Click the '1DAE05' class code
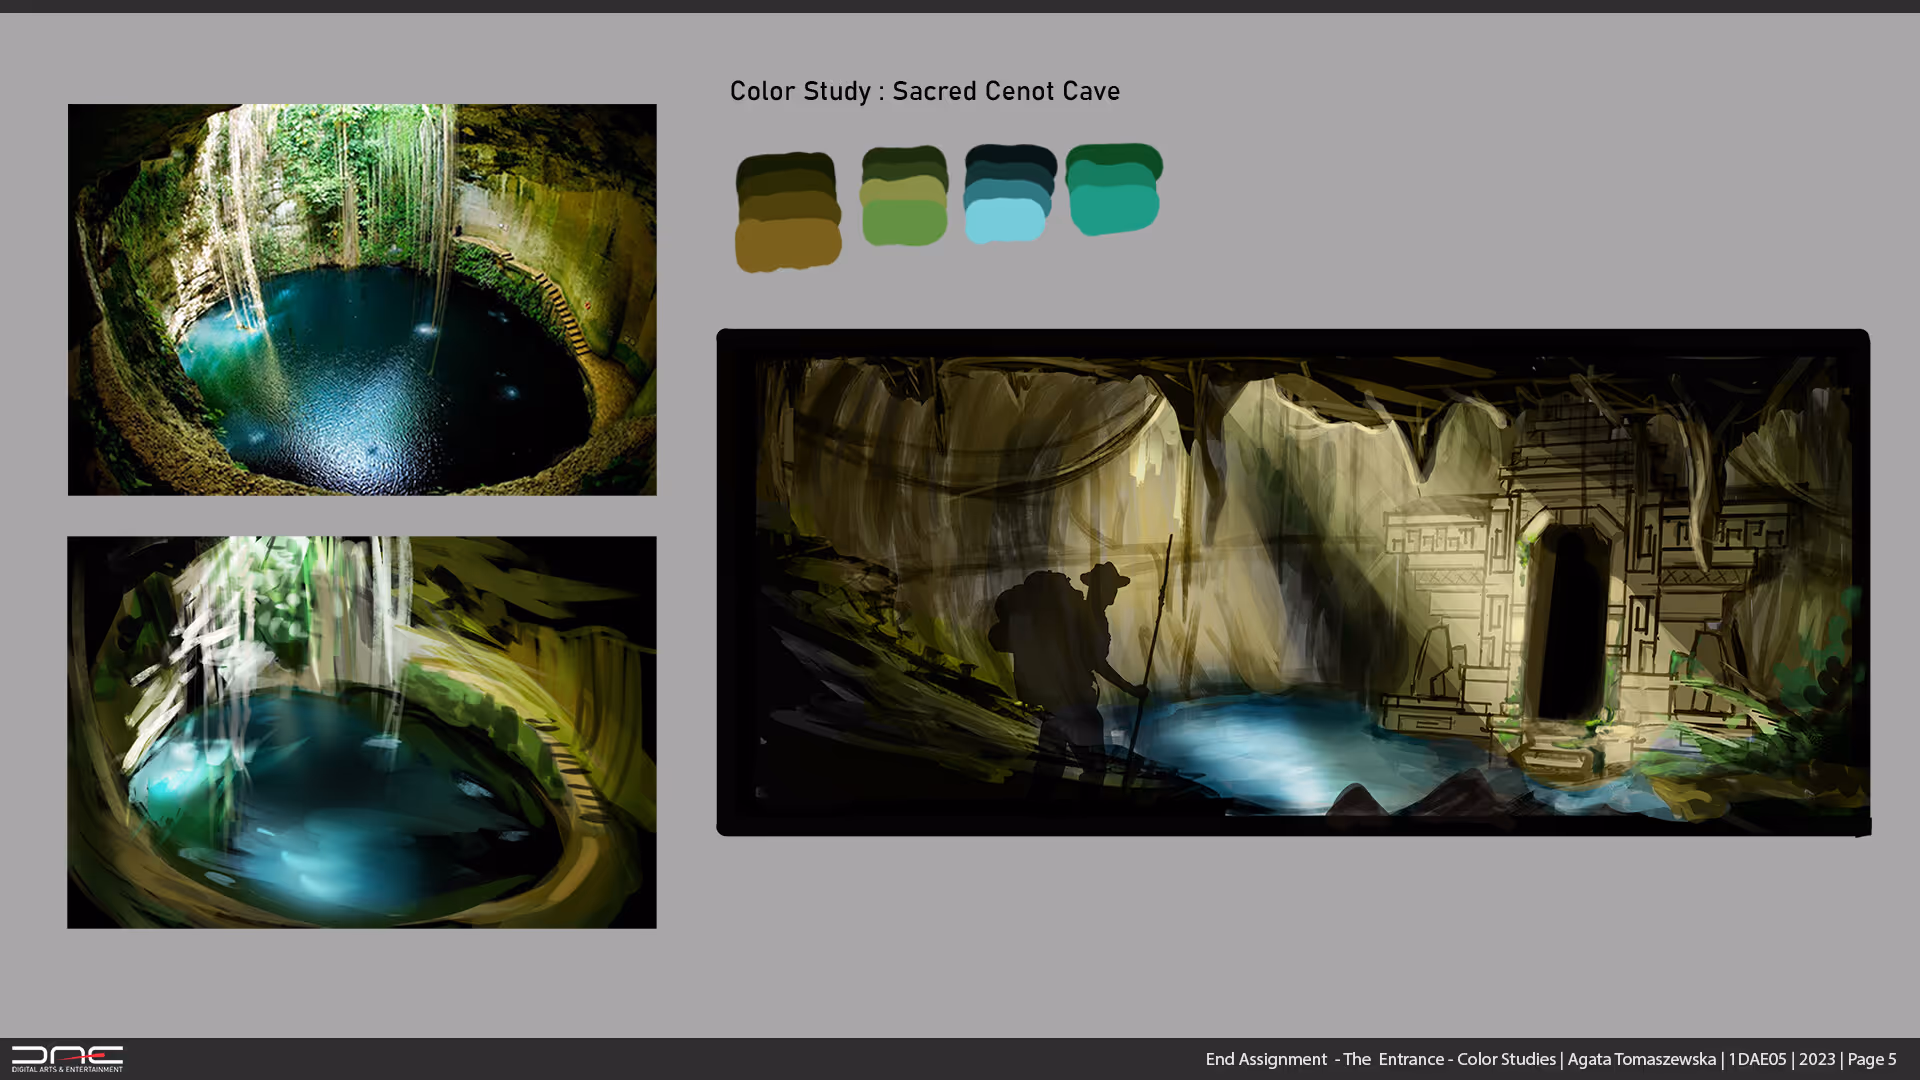Viewport: 1920px width, 1080px height. point(1757,1059)
